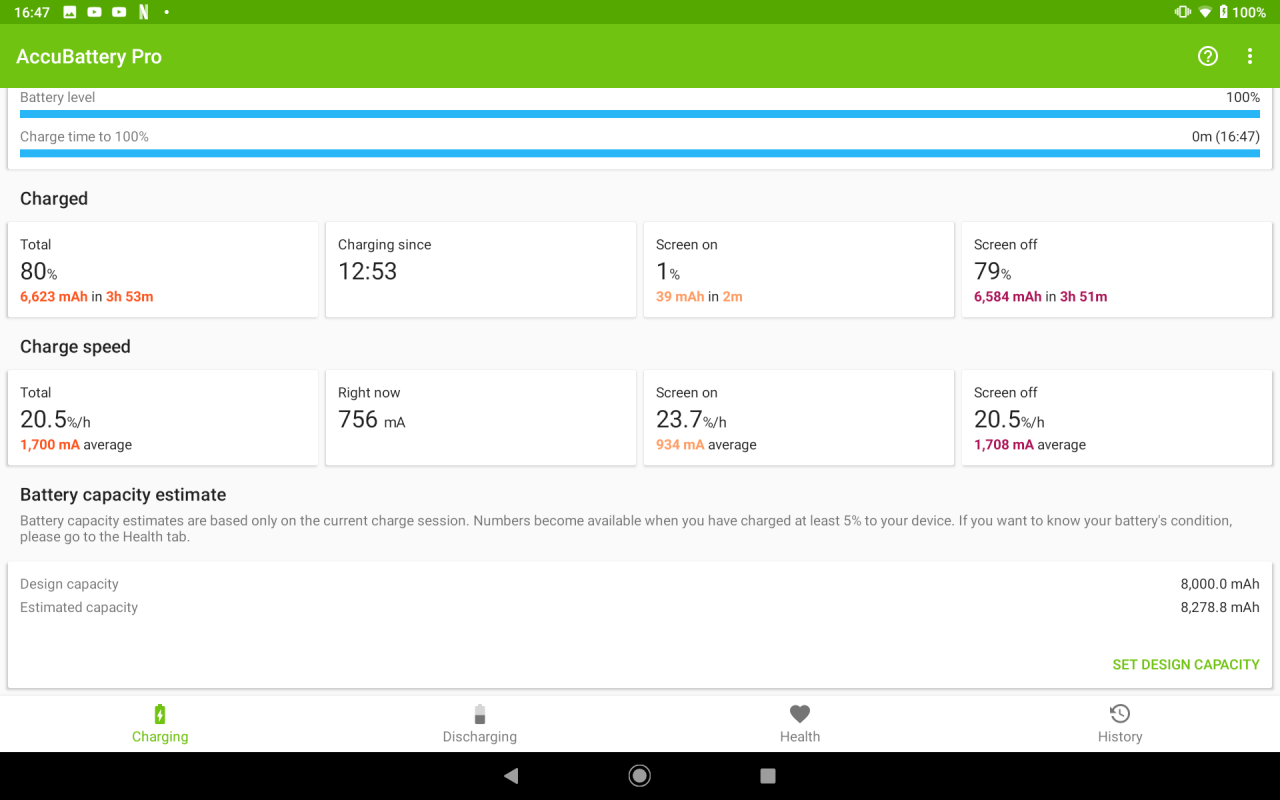1280x800 pixels.
Task: Tap the Charging battery icon
Action: [x=160, y=714]
